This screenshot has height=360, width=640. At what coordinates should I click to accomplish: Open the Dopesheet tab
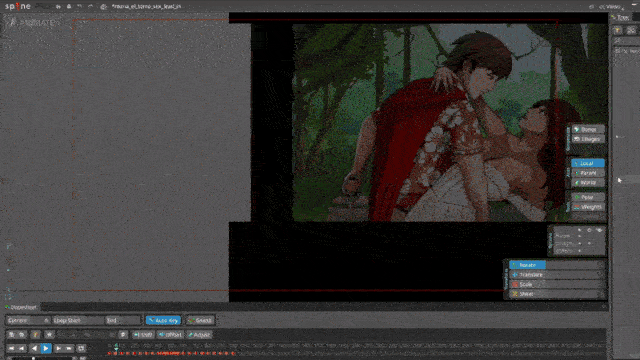click(x=21, y=307)
